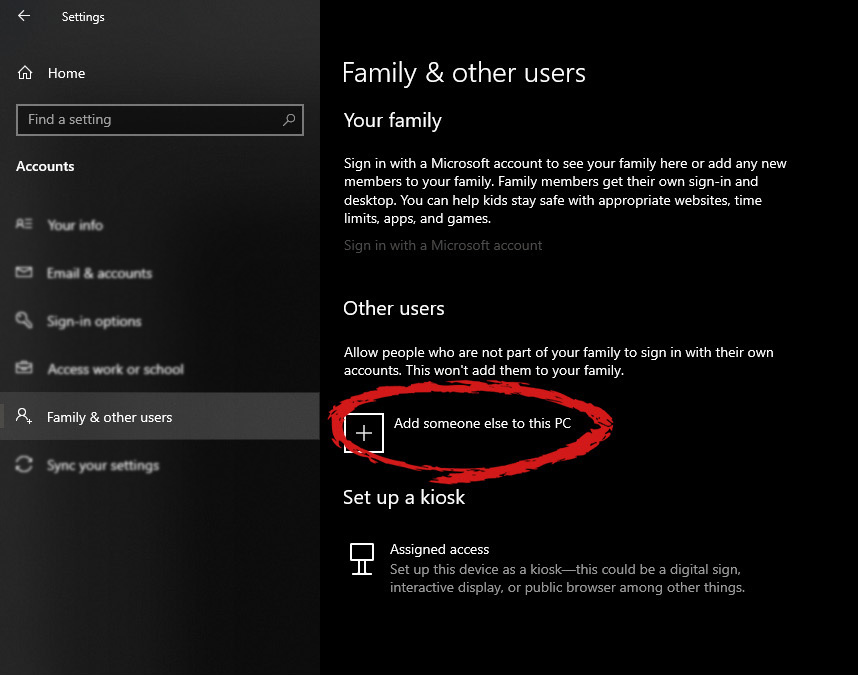Focus the Find a setting search box
The width and height of the screenshot is (858, 675).
tap(160, 120)
